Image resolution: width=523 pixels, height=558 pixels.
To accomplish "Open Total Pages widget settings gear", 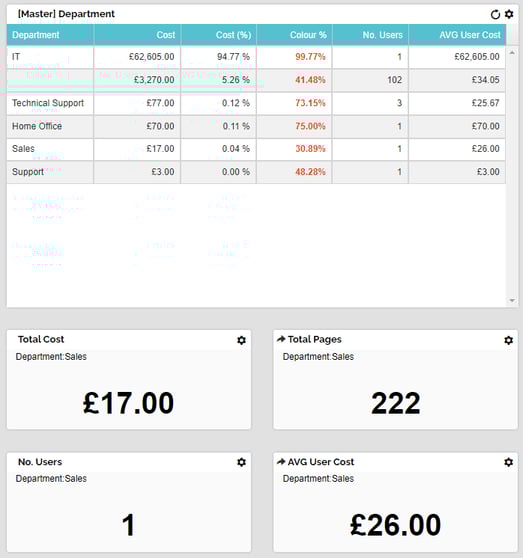I will (x=508, y=340).
